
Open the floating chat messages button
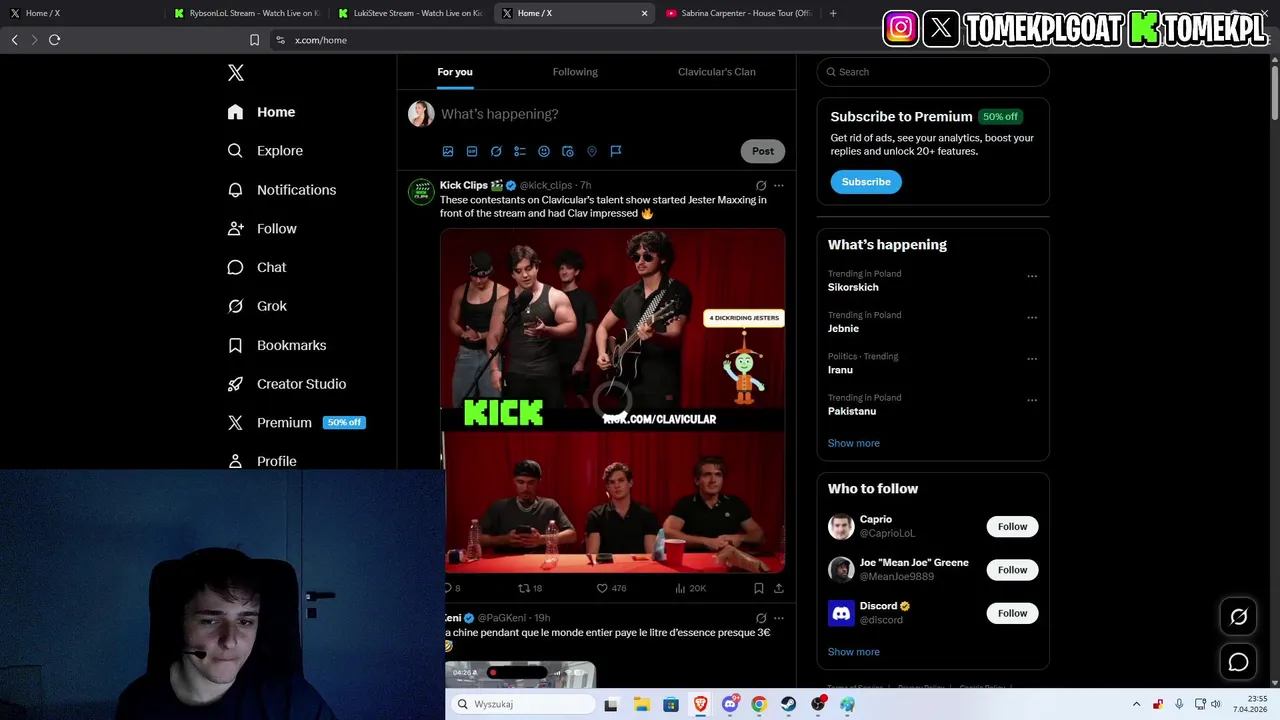click(x=1239, y=662)
